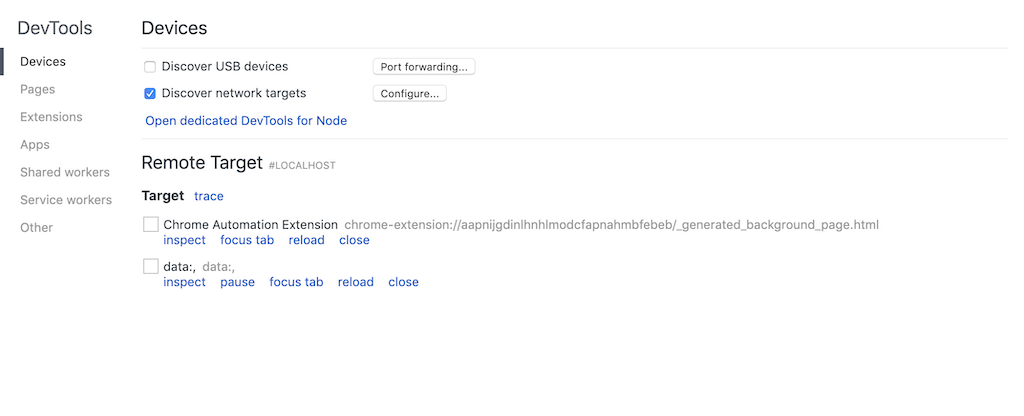Select the chrome-extension:// background page URL text
The image size is (1024, 416).
point(611,225)
